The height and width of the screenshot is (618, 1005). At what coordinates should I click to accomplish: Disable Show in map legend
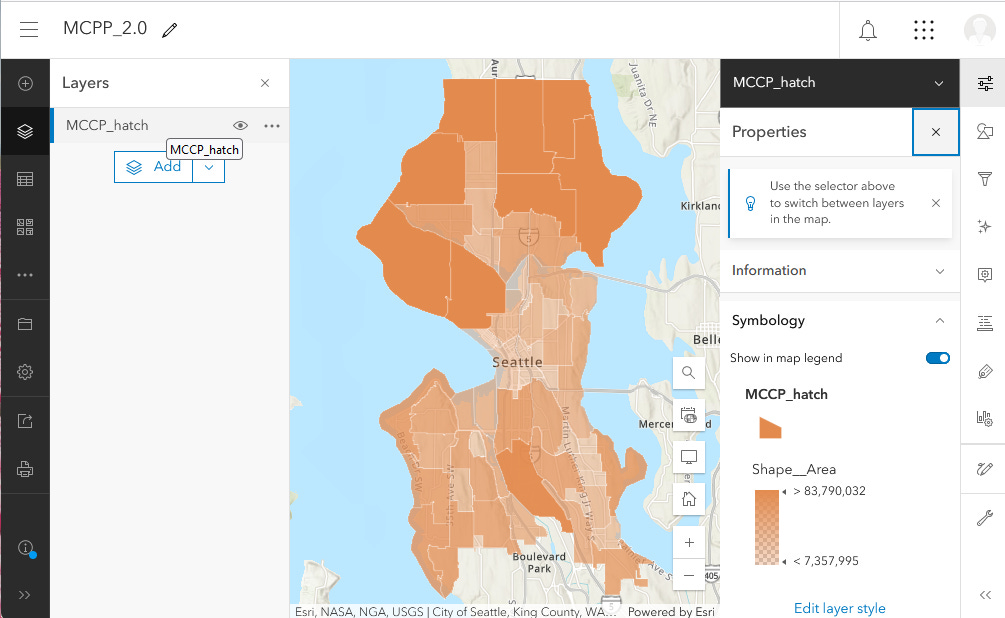tap(937, 357)
